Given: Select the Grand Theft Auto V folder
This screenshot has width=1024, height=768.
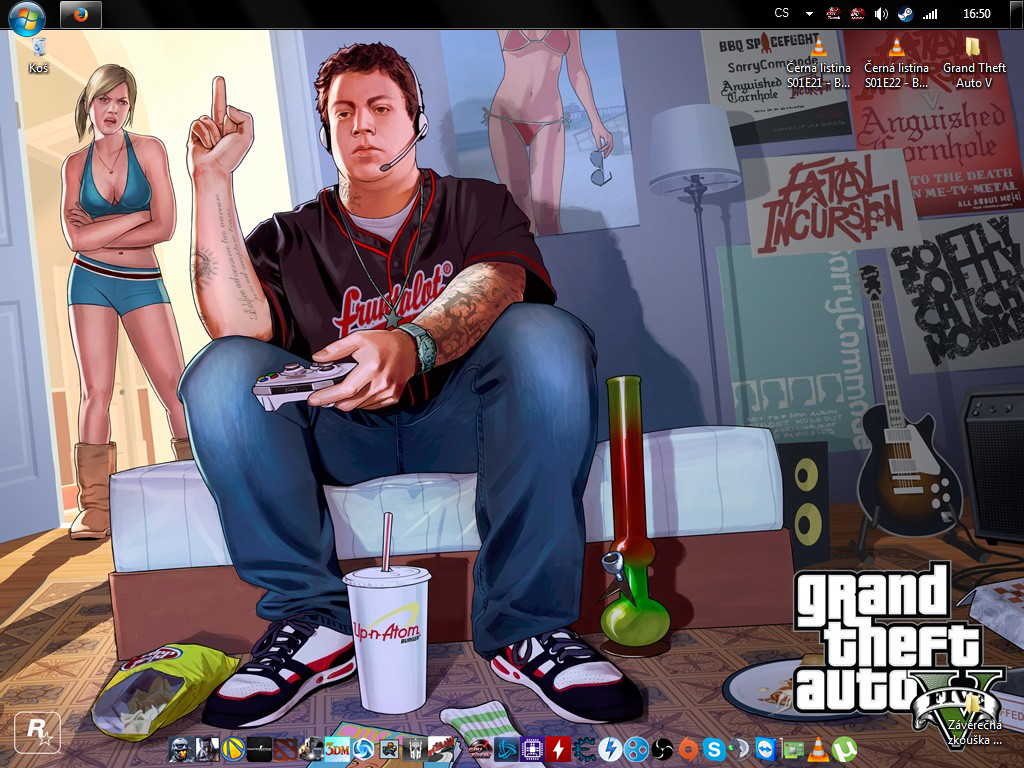Looking at the screenshot, I should (974, 62).
